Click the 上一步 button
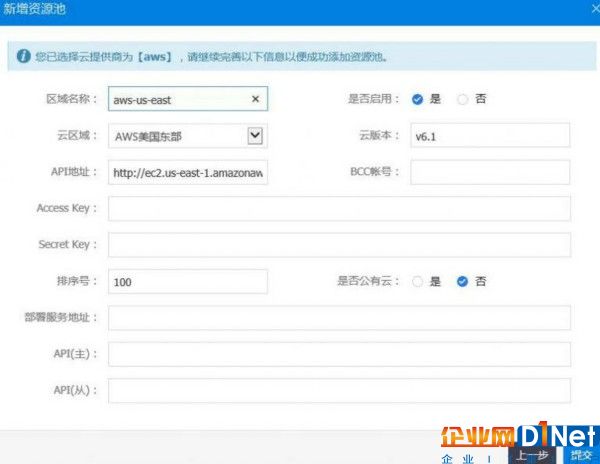The image size is (600, 464). (x=532, y=455)
